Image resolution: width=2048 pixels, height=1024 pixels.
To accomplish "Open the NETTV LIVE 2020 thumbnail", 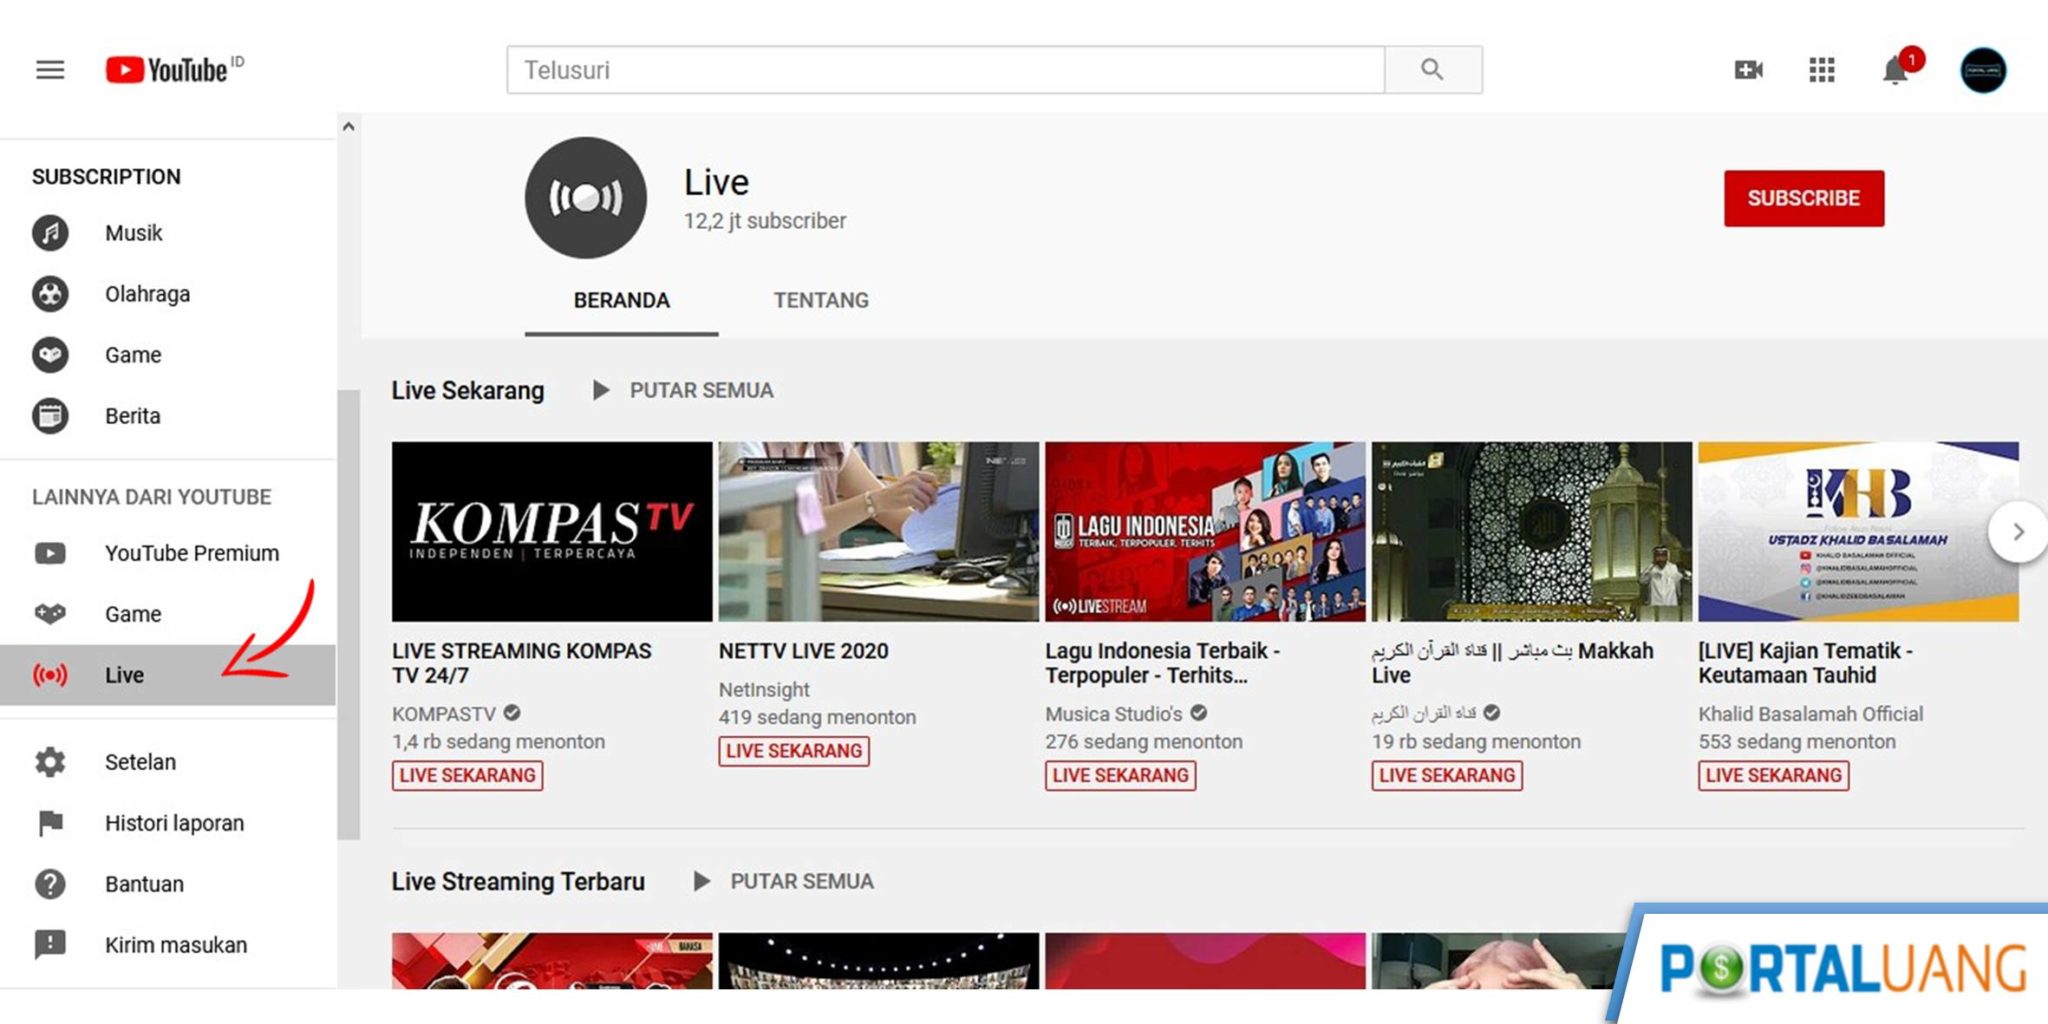I will coord(878,532).
